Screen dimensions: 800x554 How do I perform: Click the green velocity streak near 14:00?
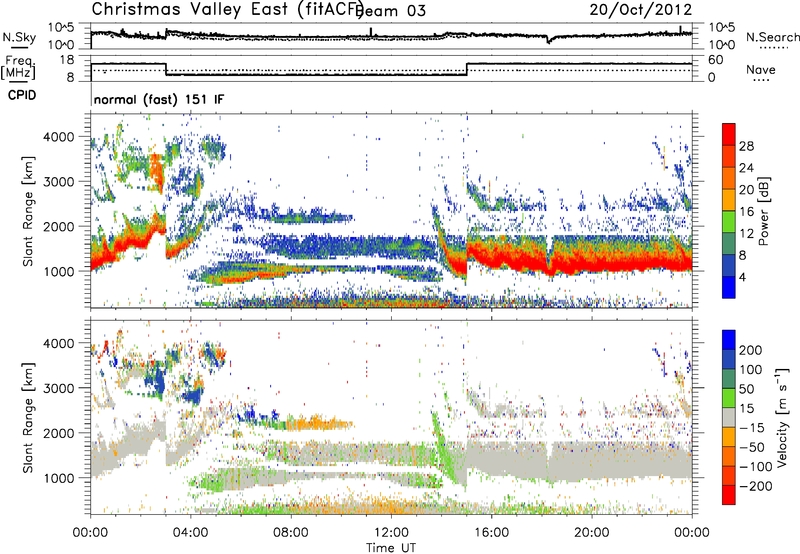coord(445,449)
